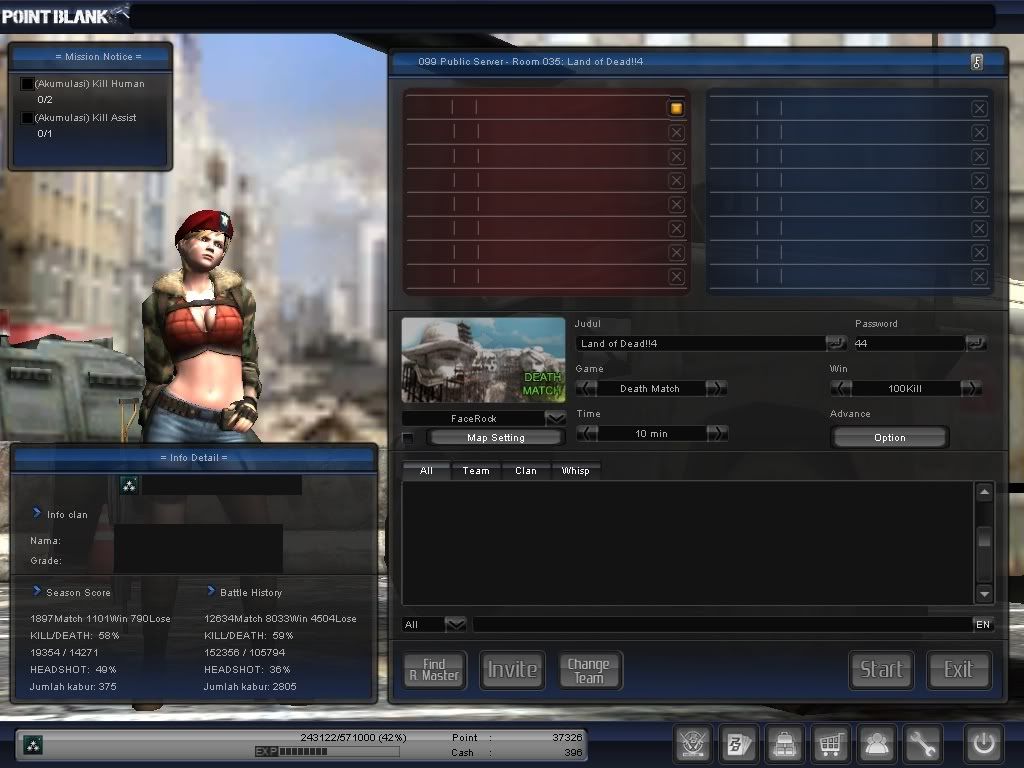Click the Find R. Master button

pos(434,670)
